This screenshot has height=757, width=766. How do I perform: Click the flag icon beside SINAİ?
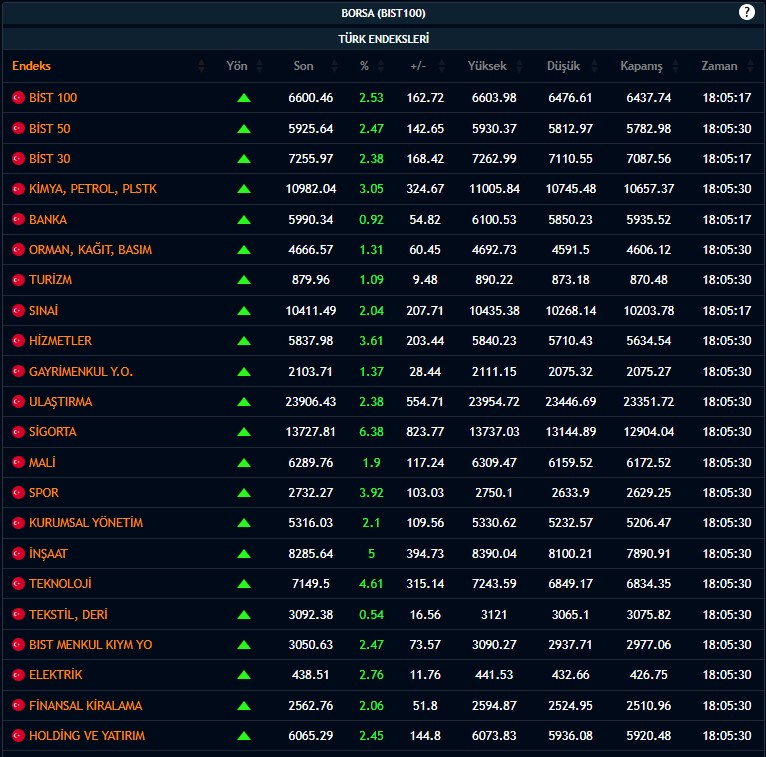tap(18, 311)
